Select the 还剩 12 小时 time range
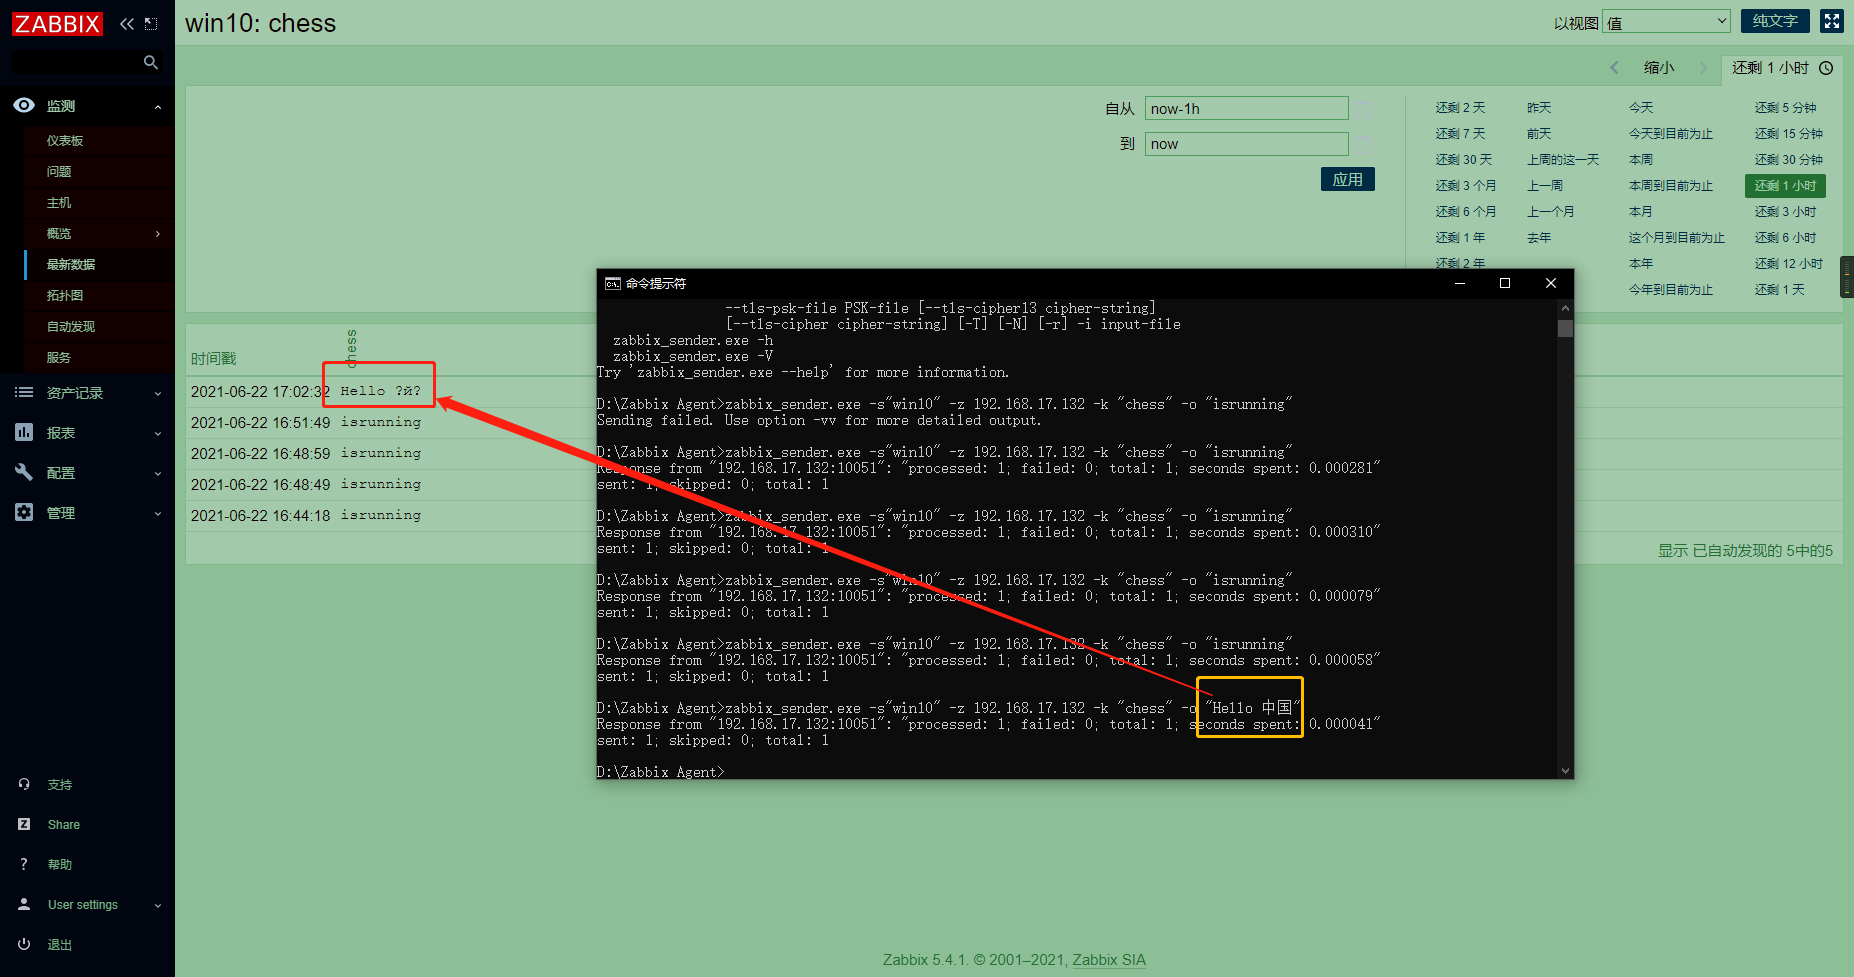The image size is (1854, 977). click(1789, 264)
